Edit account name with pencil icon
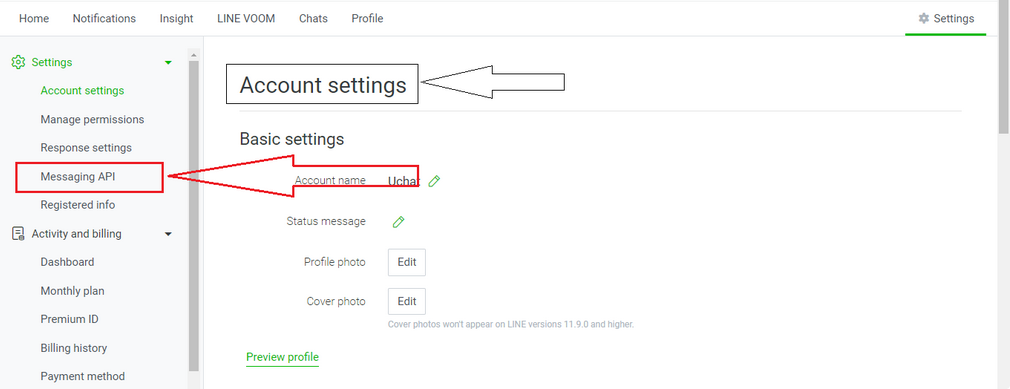 434,181
